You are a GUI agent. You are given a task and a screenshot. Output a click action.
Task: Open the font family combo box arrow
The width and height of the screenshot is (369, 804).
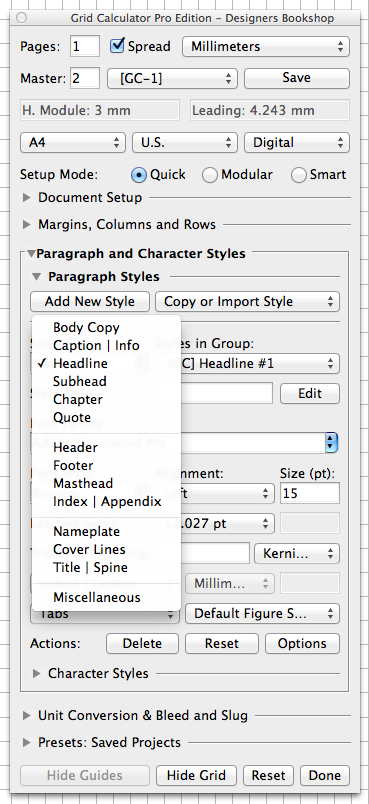coord(332,443)
